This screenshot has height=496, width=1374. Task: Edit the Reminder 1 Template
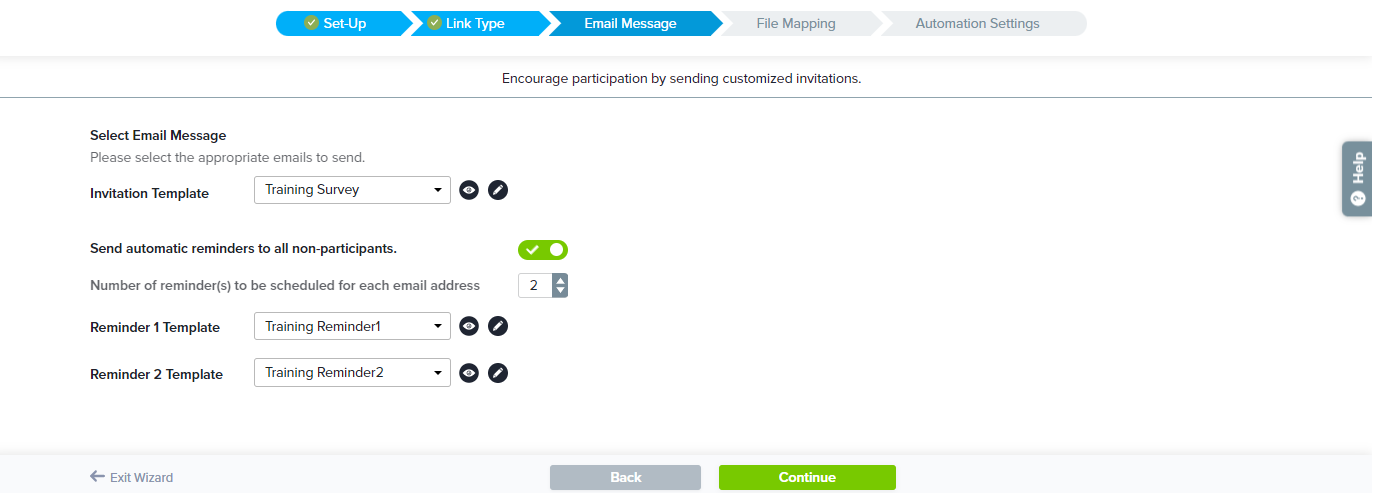coord(498,326)
